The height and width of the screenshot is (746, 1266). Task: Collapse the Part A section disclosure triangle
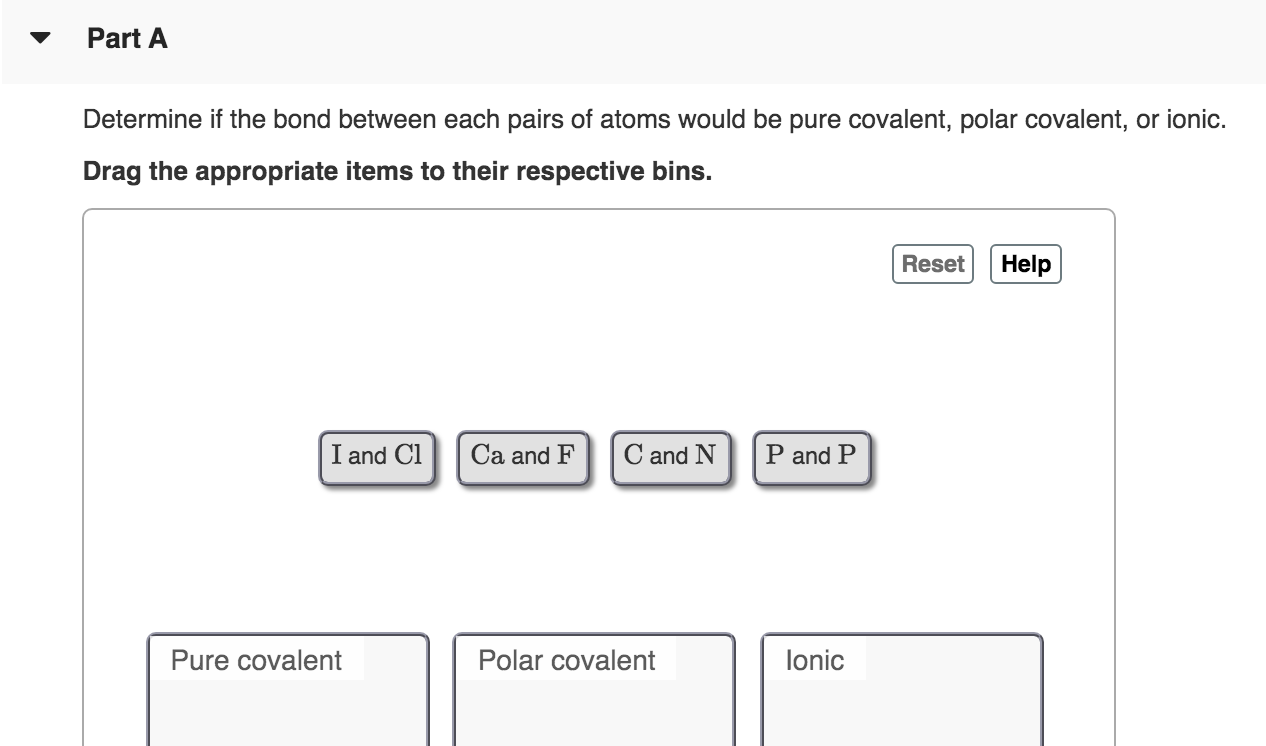(x=38, y=38)
